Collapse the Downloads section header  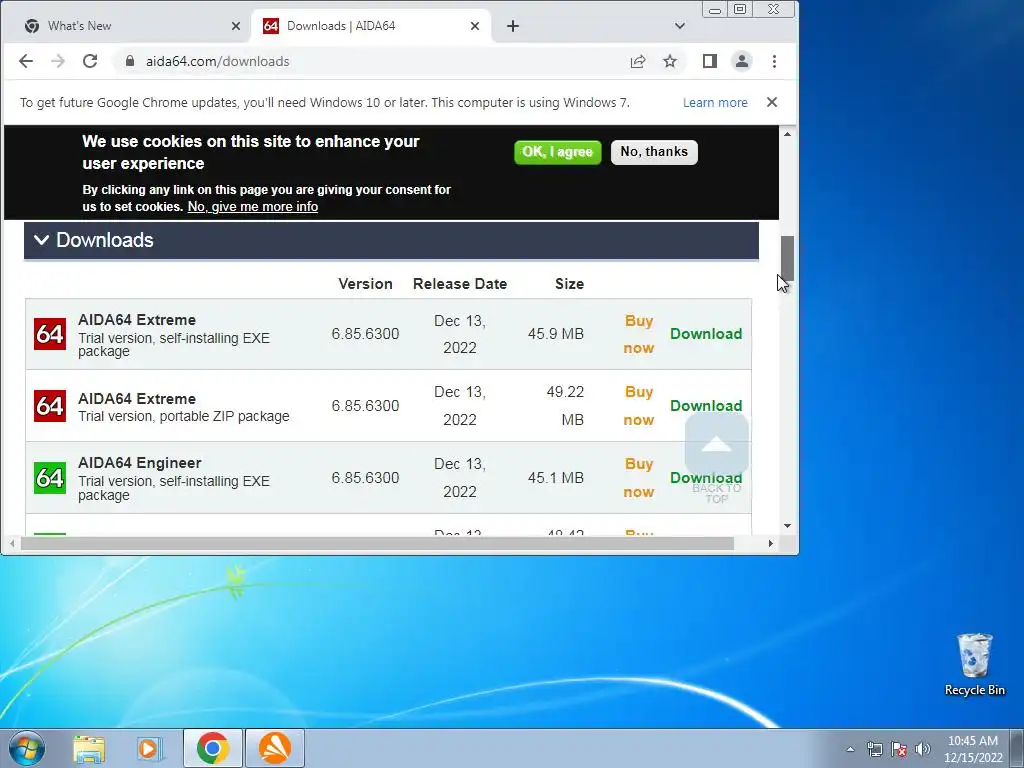pos(391,240)
